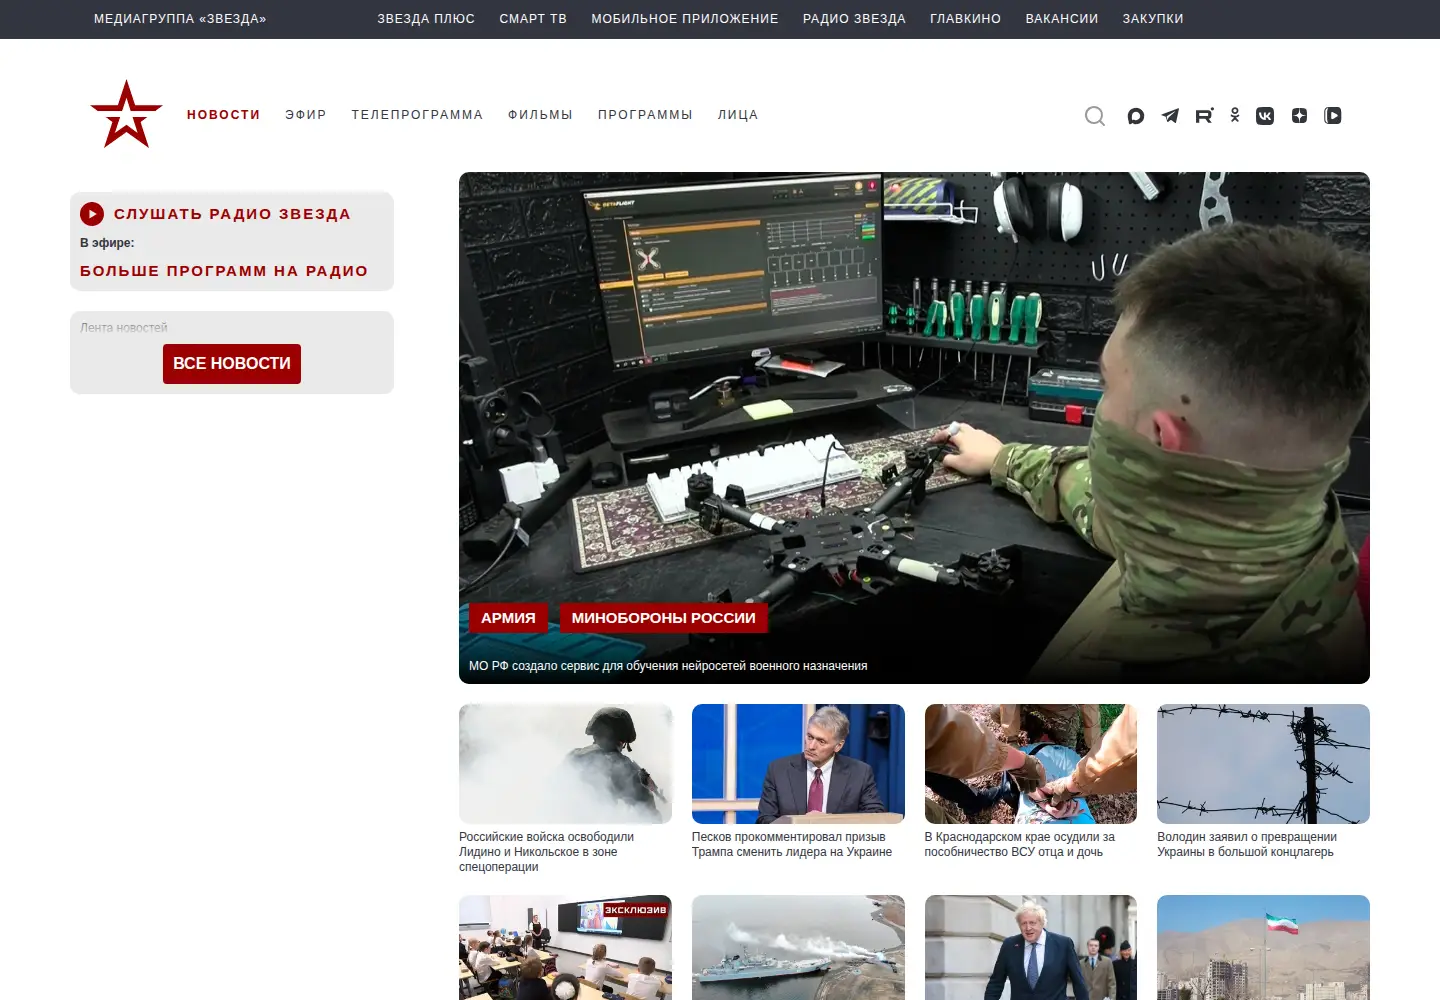Screen dimensions: 1440x1000
Task: Open Володин заявил headline
Action: click(1247, 845)
